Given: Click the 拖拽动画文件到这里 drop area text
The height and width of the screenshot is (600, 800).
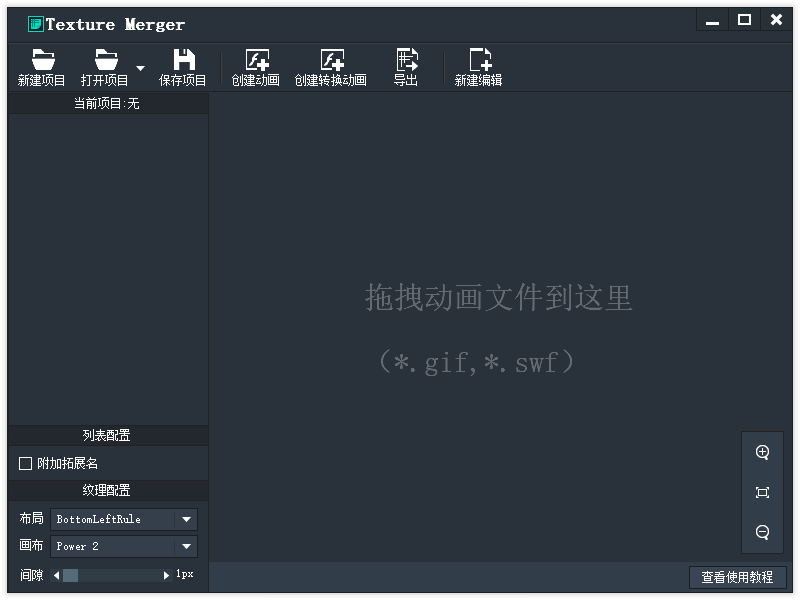Looking at the screenshot, I should point(498,297).
